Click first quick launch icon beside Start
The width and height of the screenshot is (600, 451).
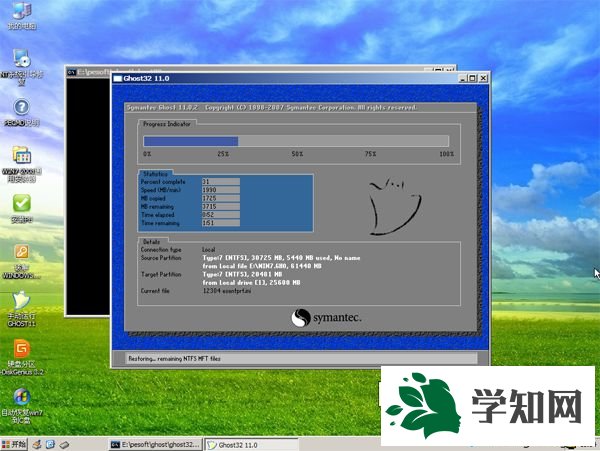[x=37, y=444]
